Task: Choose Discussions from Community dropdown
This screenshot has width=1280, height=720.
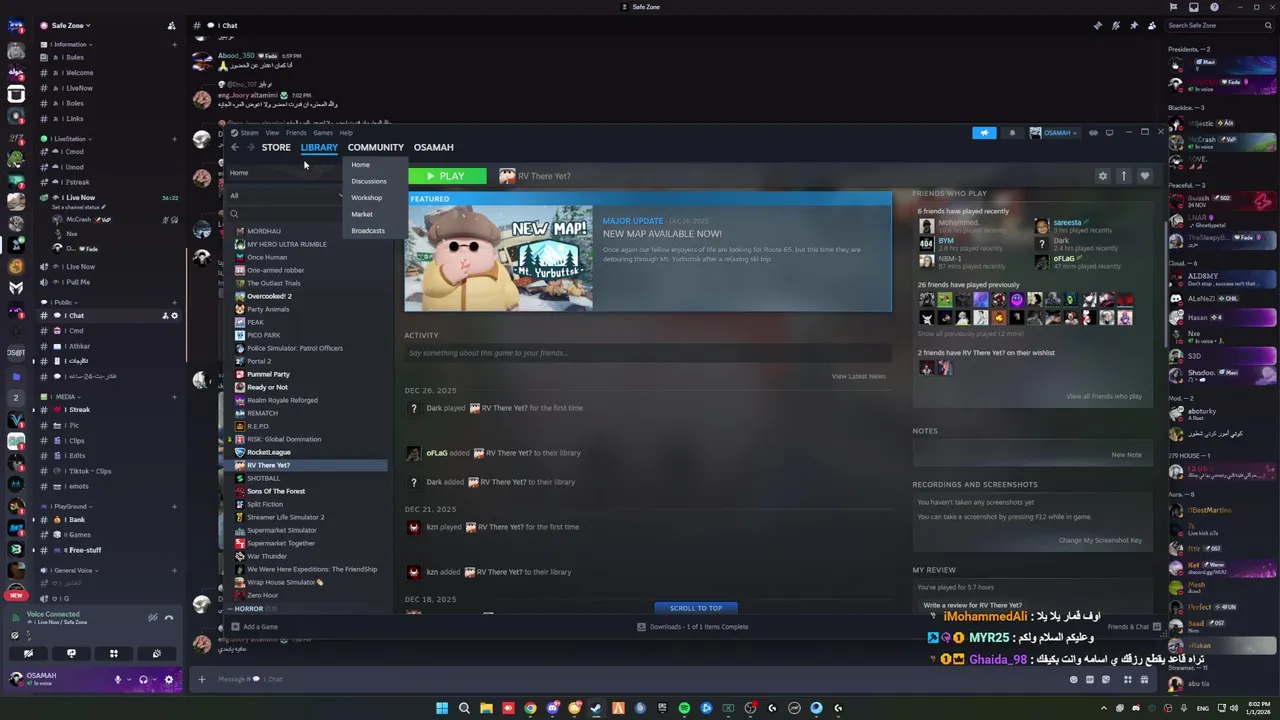Action: (x=369, y=181)
